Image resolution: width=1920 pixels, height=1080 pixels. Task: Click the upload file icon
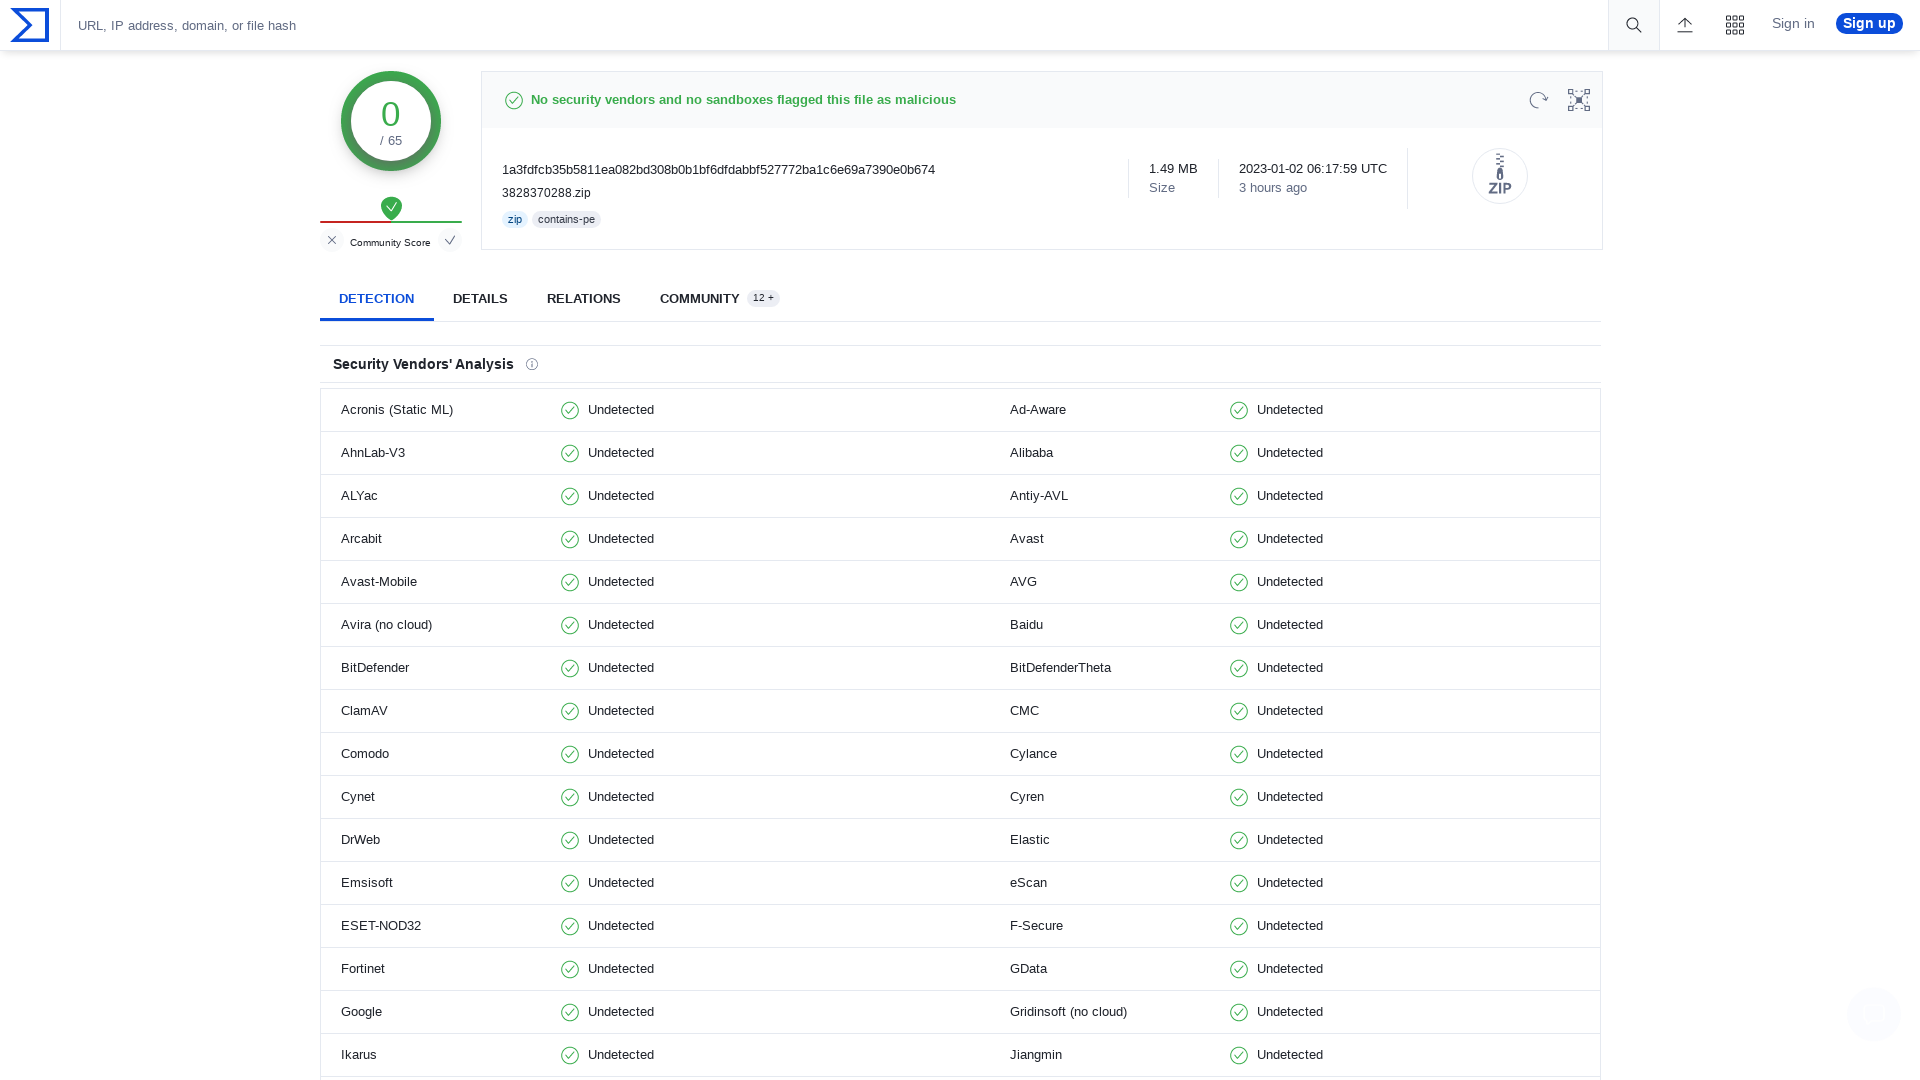click(x=1685, y=25)
